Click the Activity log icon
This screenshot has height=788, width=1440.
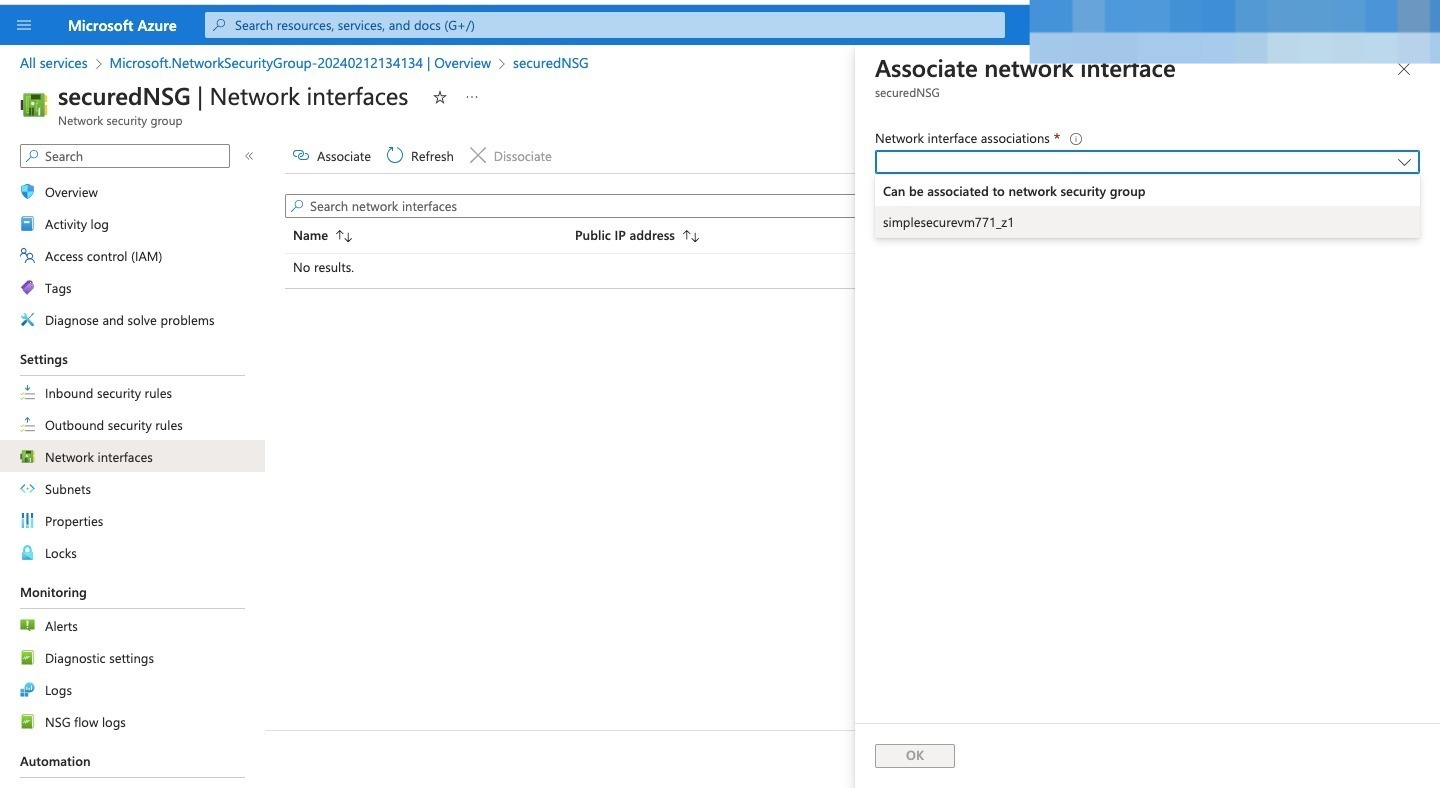point(28,224)
